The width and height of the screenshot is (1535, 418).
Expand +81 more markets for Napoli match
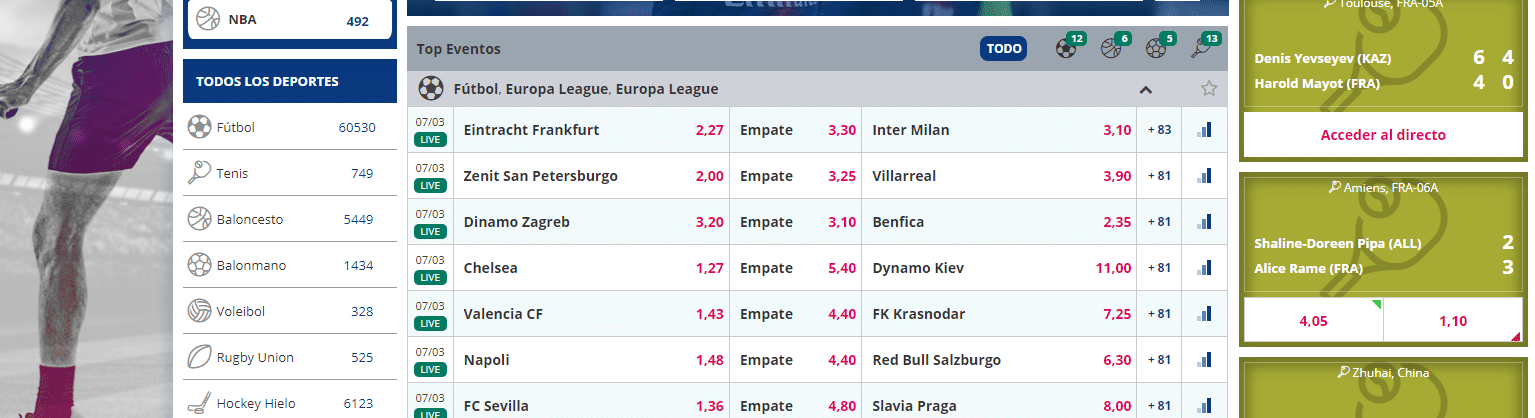pos(1159,360)
